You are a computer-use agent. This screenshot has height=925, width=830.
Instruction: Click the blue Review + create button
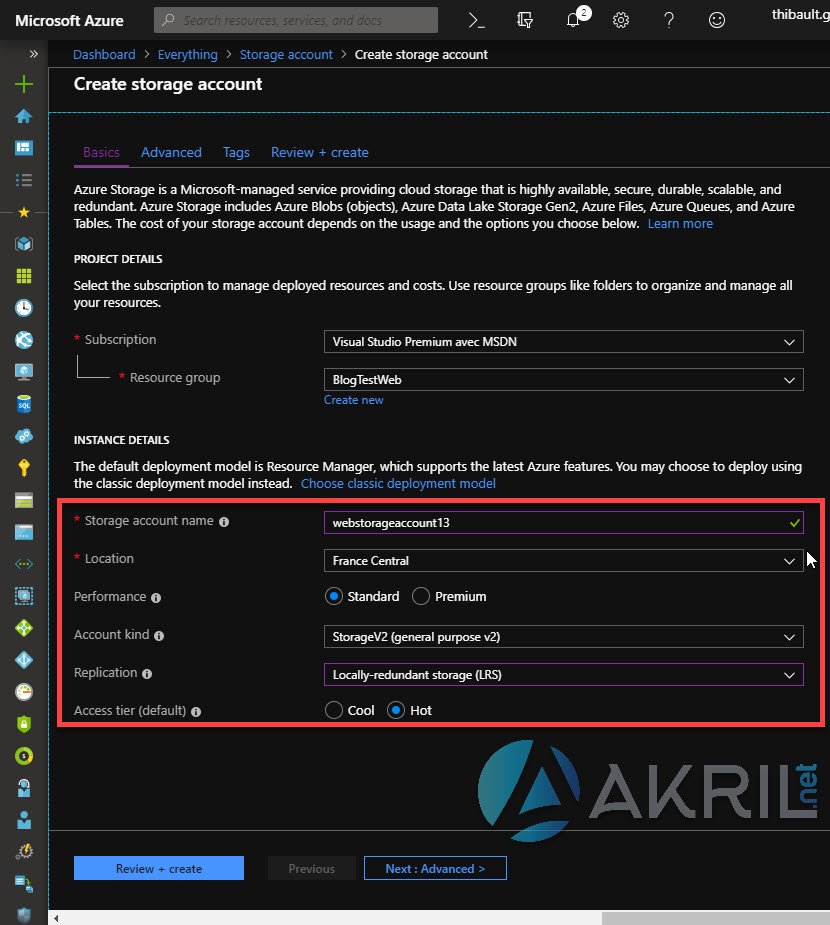[x=159, y=868]
